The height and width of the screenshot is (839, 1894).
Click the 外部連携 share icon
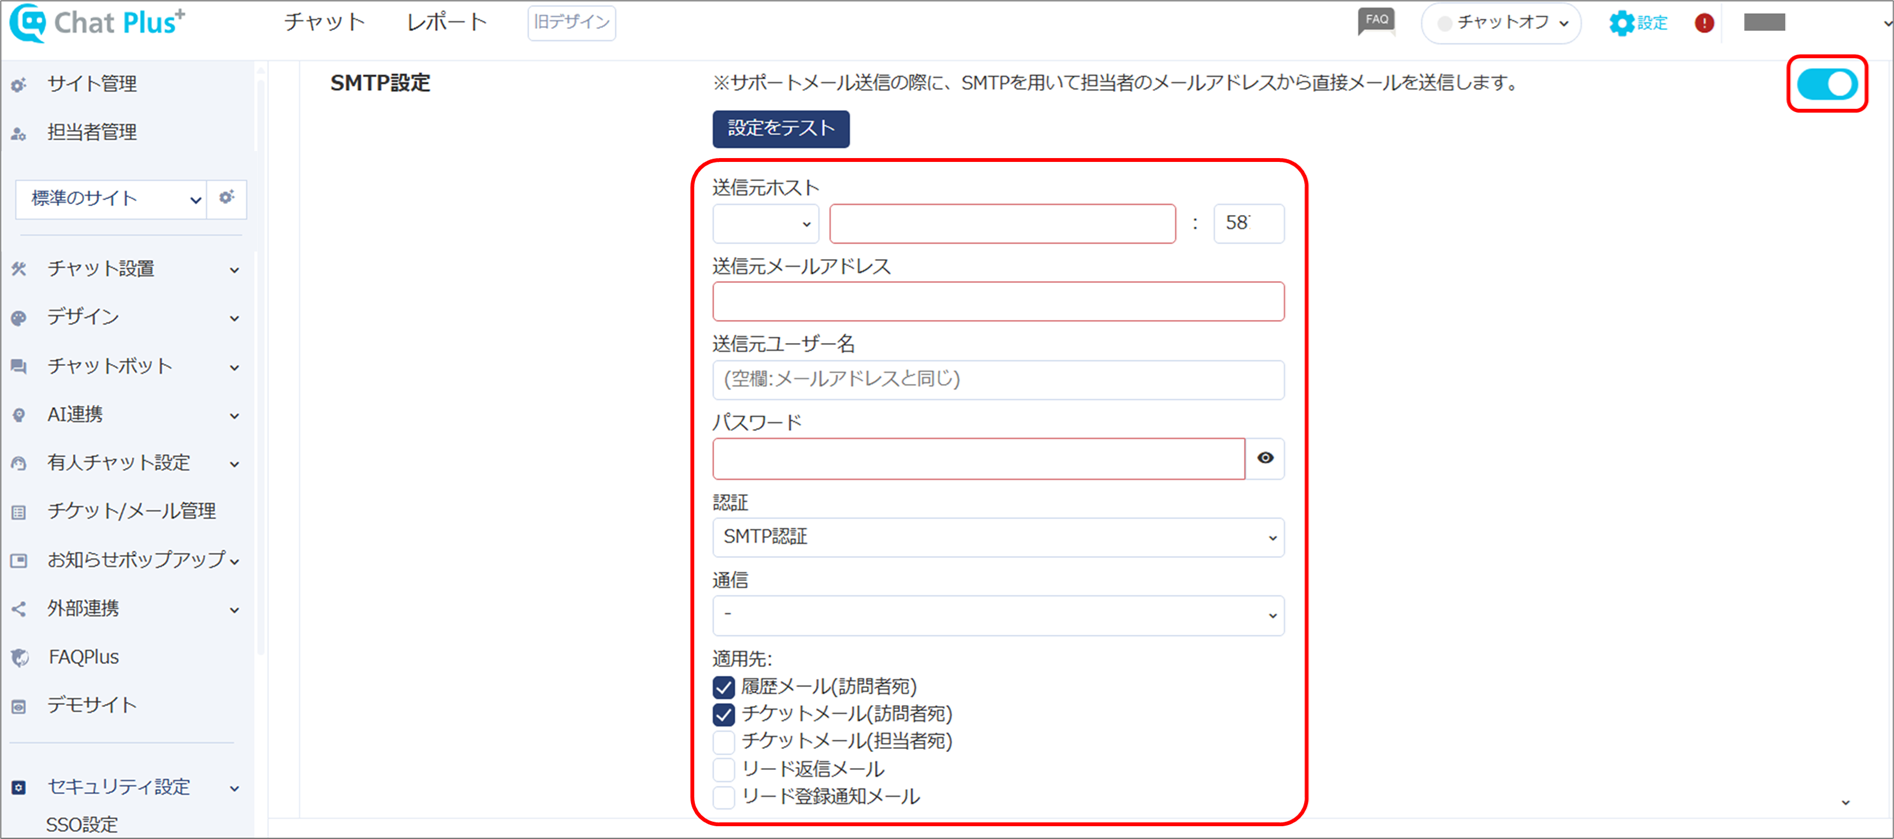click(19, 609)
